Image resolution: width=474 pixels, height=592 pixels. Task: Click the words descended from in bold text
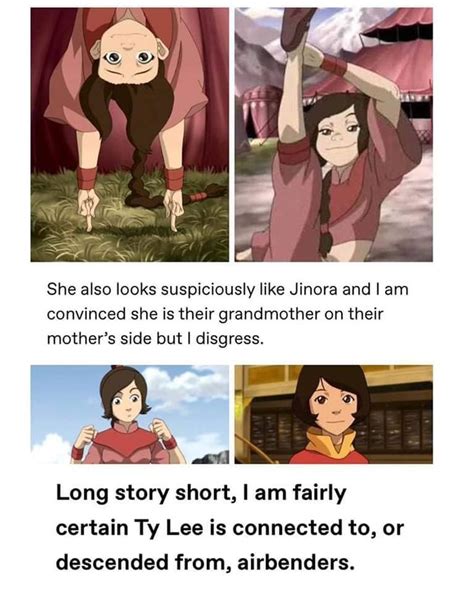(143, 563)
